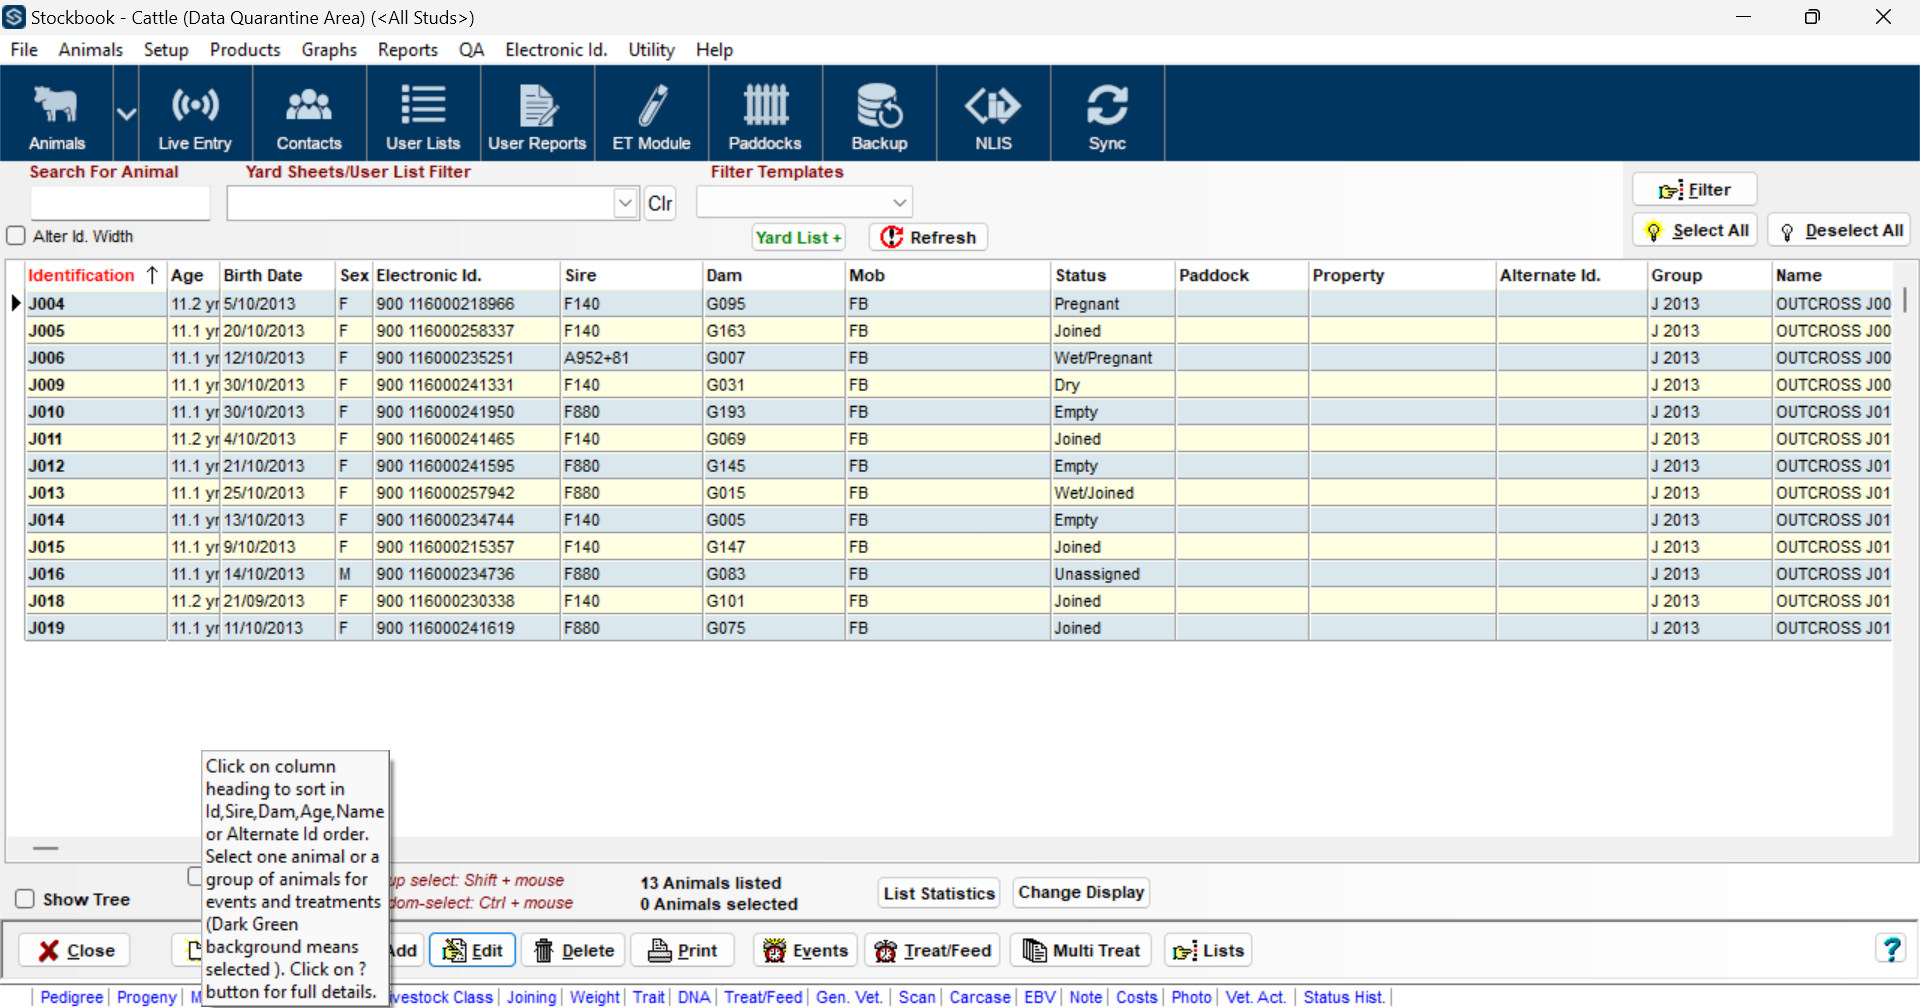Click Unassigned status cell
Screen dimensions: 1920x1008
tap(1112, 573)
